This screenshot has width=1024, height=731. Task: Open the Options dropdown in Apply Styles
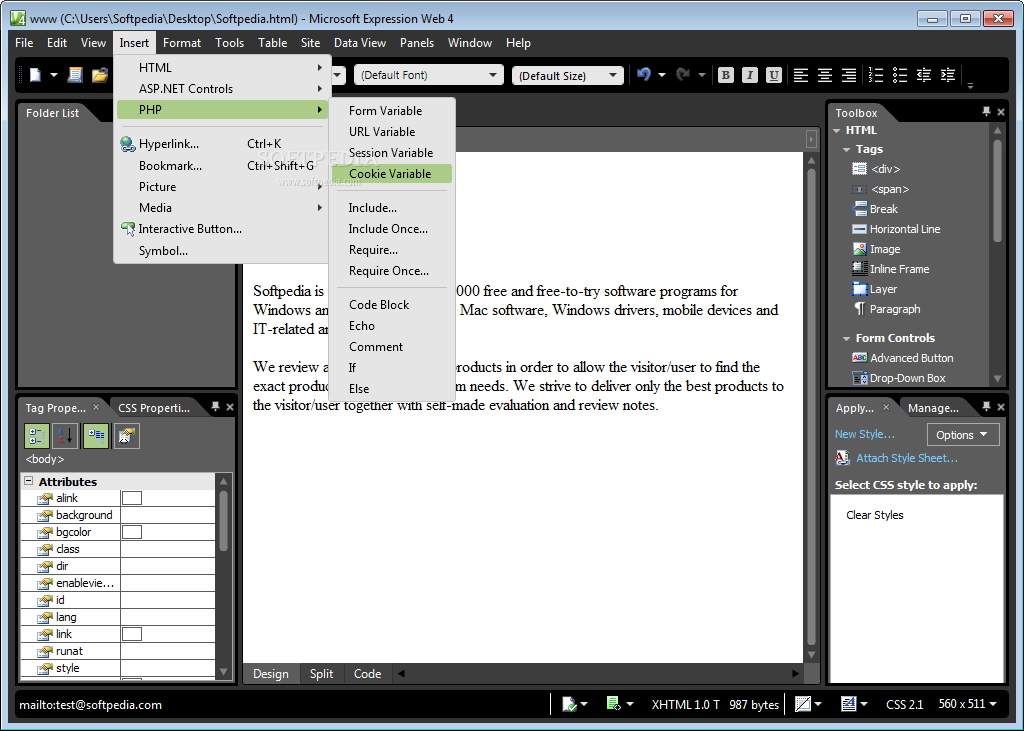click(963, 434)
